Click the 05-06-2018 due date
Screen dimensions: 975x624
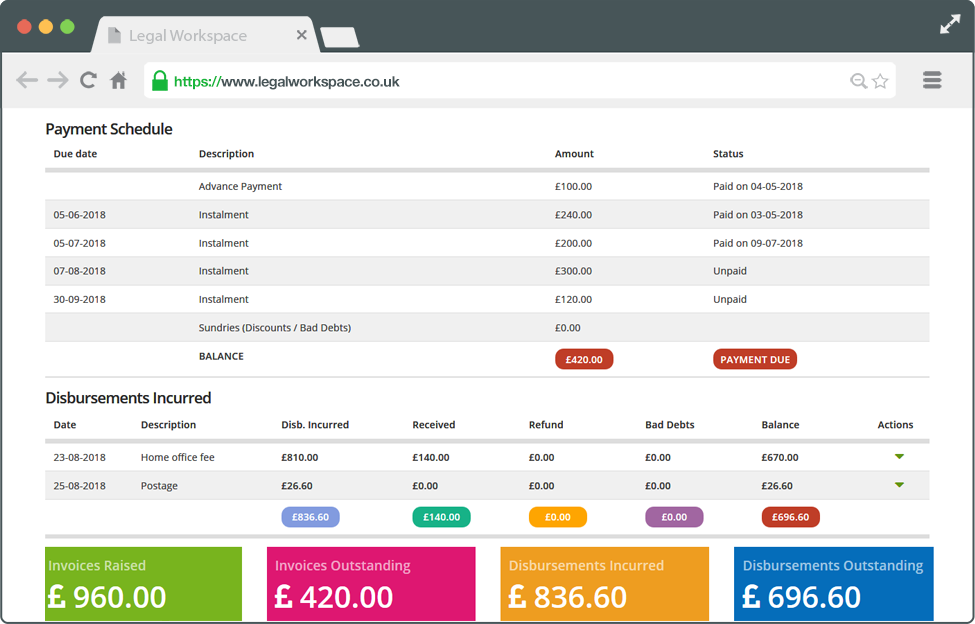click(x=80, y=215)
